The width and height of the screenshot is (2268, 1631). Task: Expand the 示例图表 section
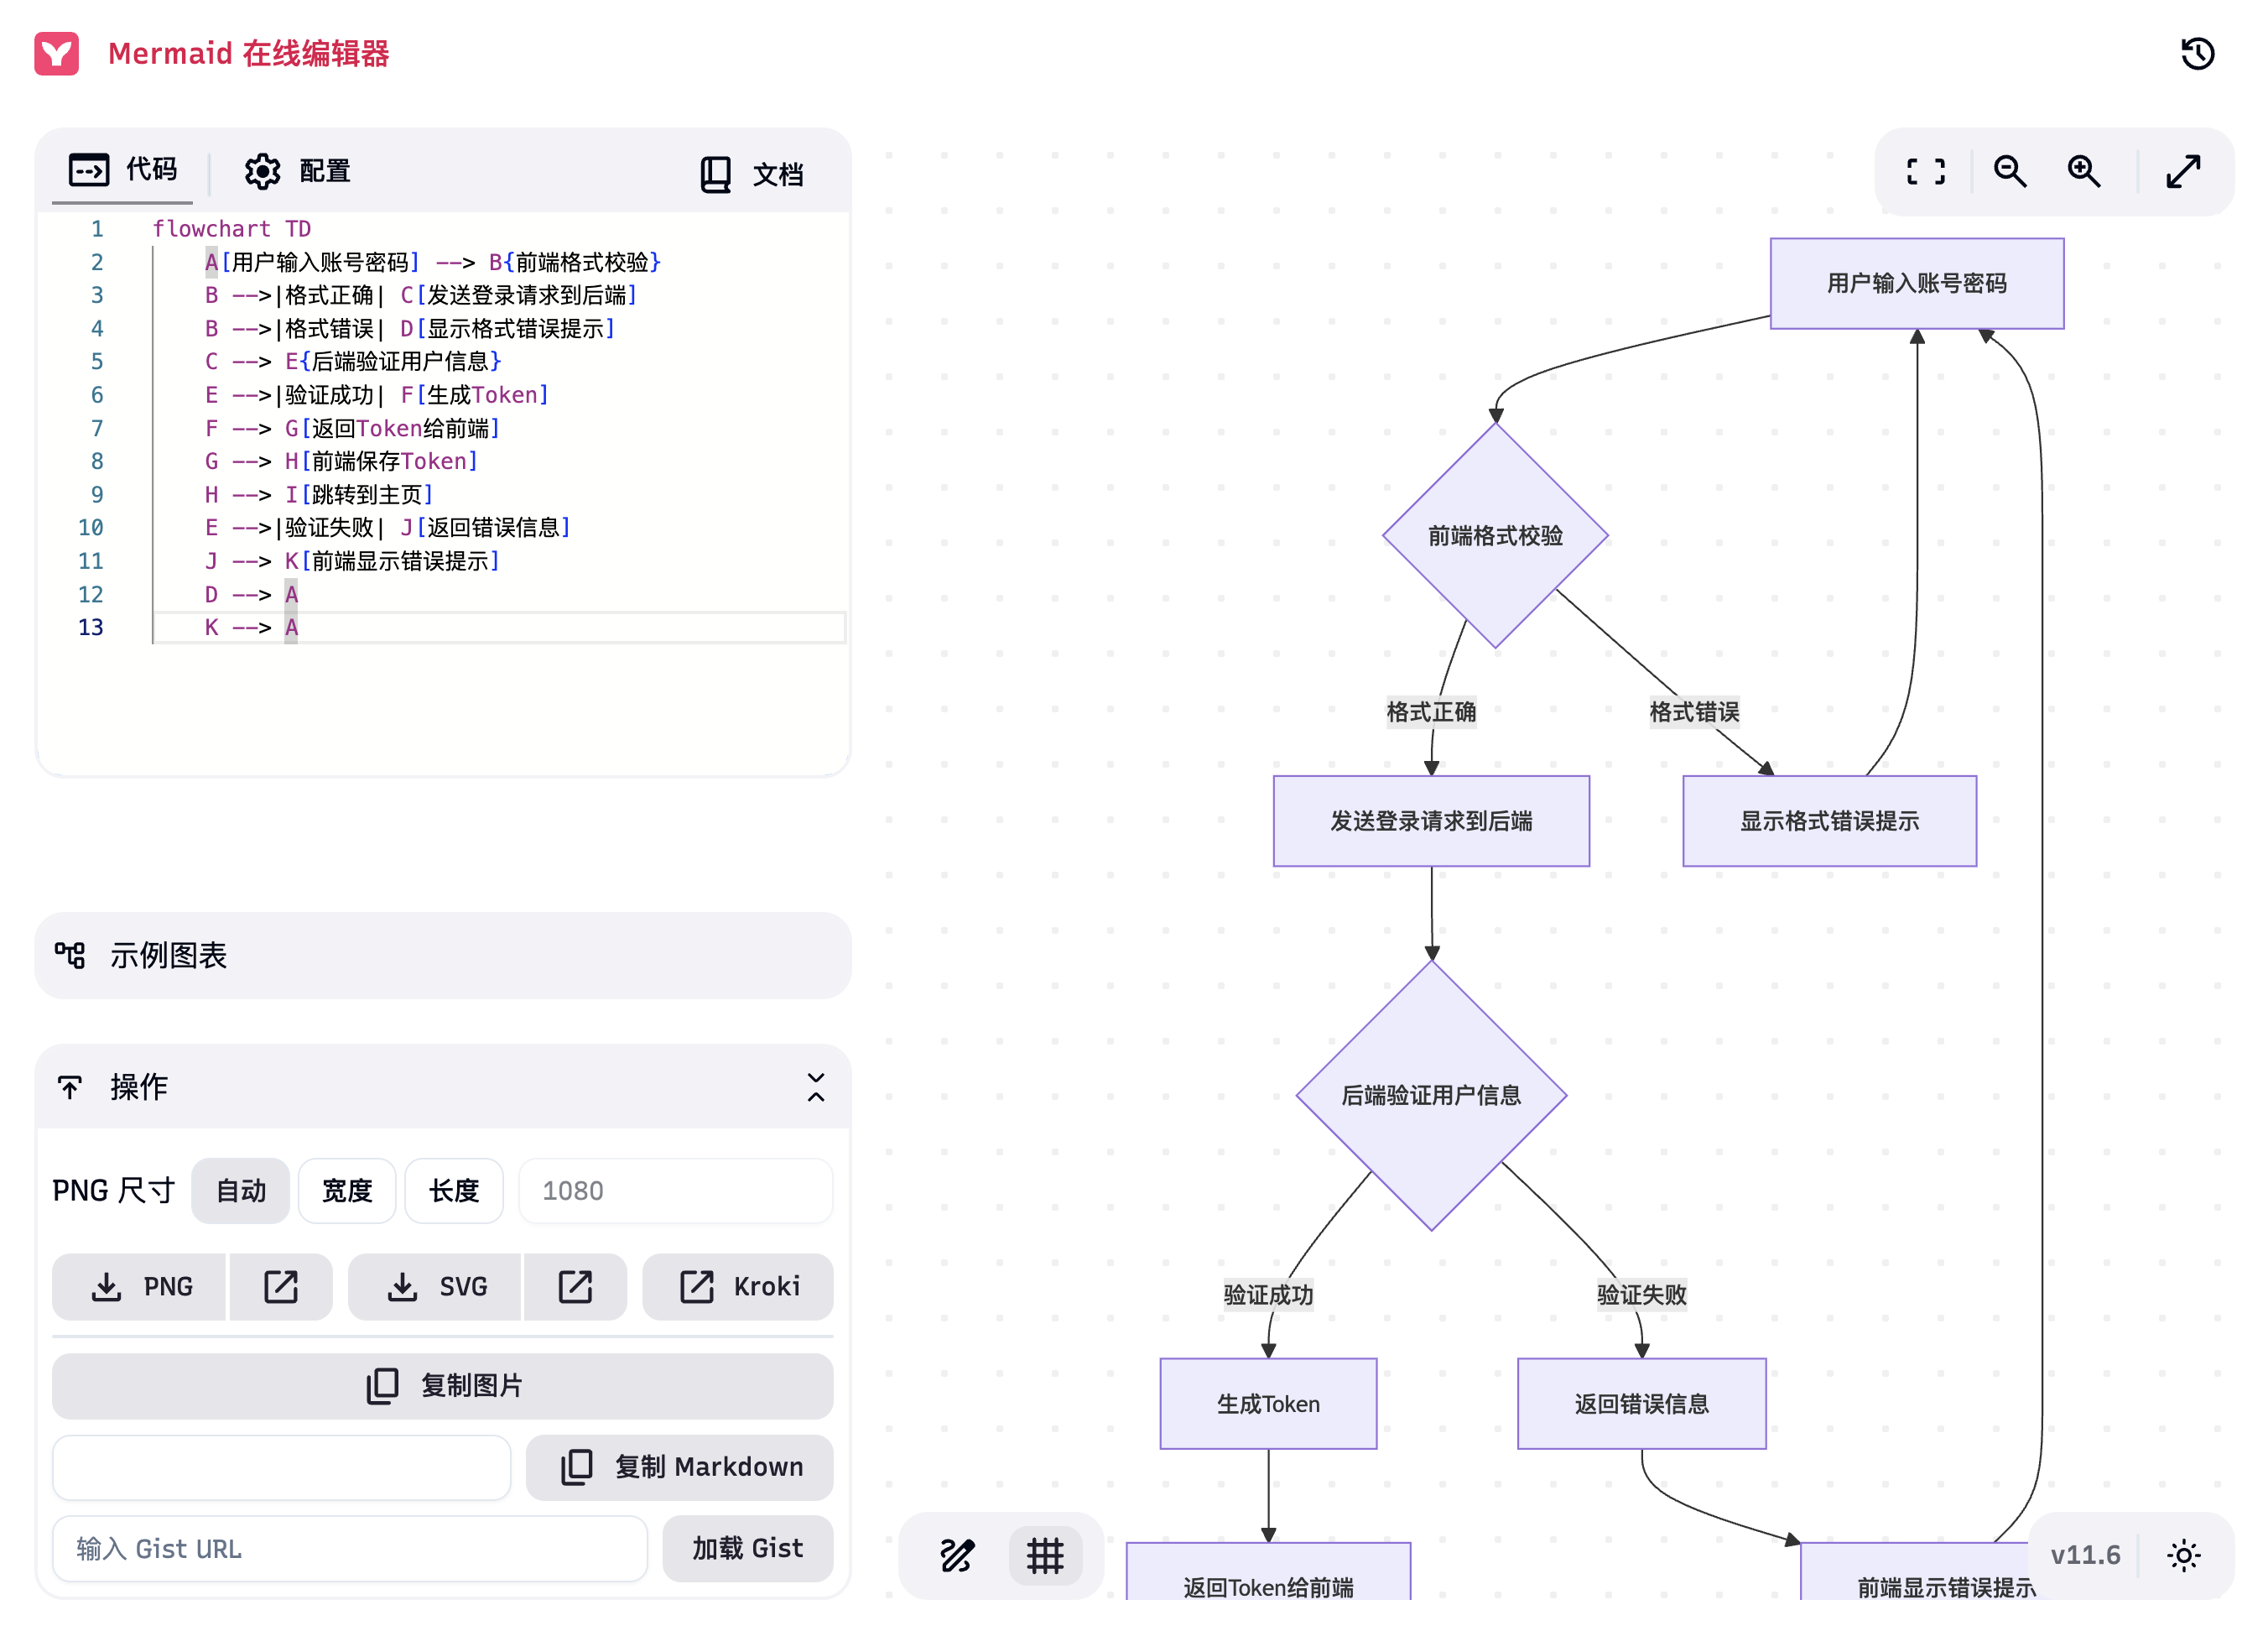click(x=442, y=955)
